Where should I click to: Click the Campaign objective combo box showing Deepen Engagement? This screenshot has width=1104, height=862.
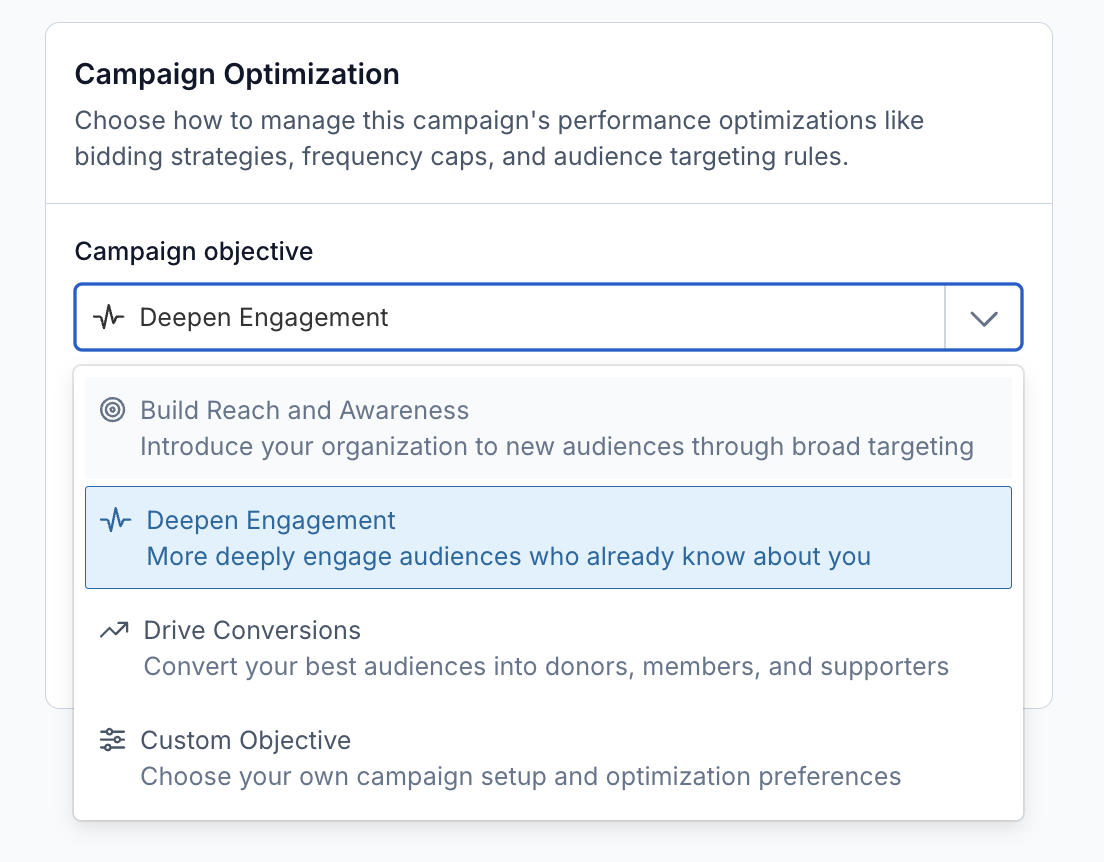tap(548, 318)
